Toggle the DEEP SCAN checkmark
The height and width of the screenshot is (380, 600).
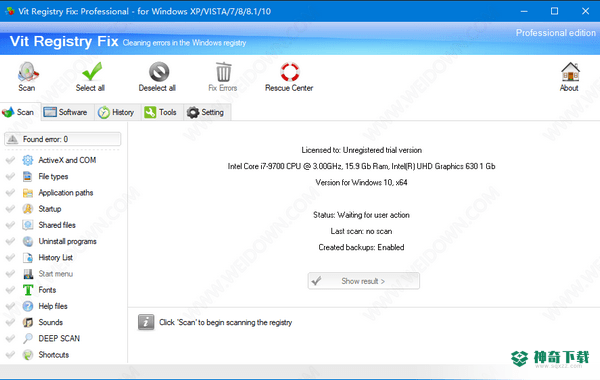[10, 339]
